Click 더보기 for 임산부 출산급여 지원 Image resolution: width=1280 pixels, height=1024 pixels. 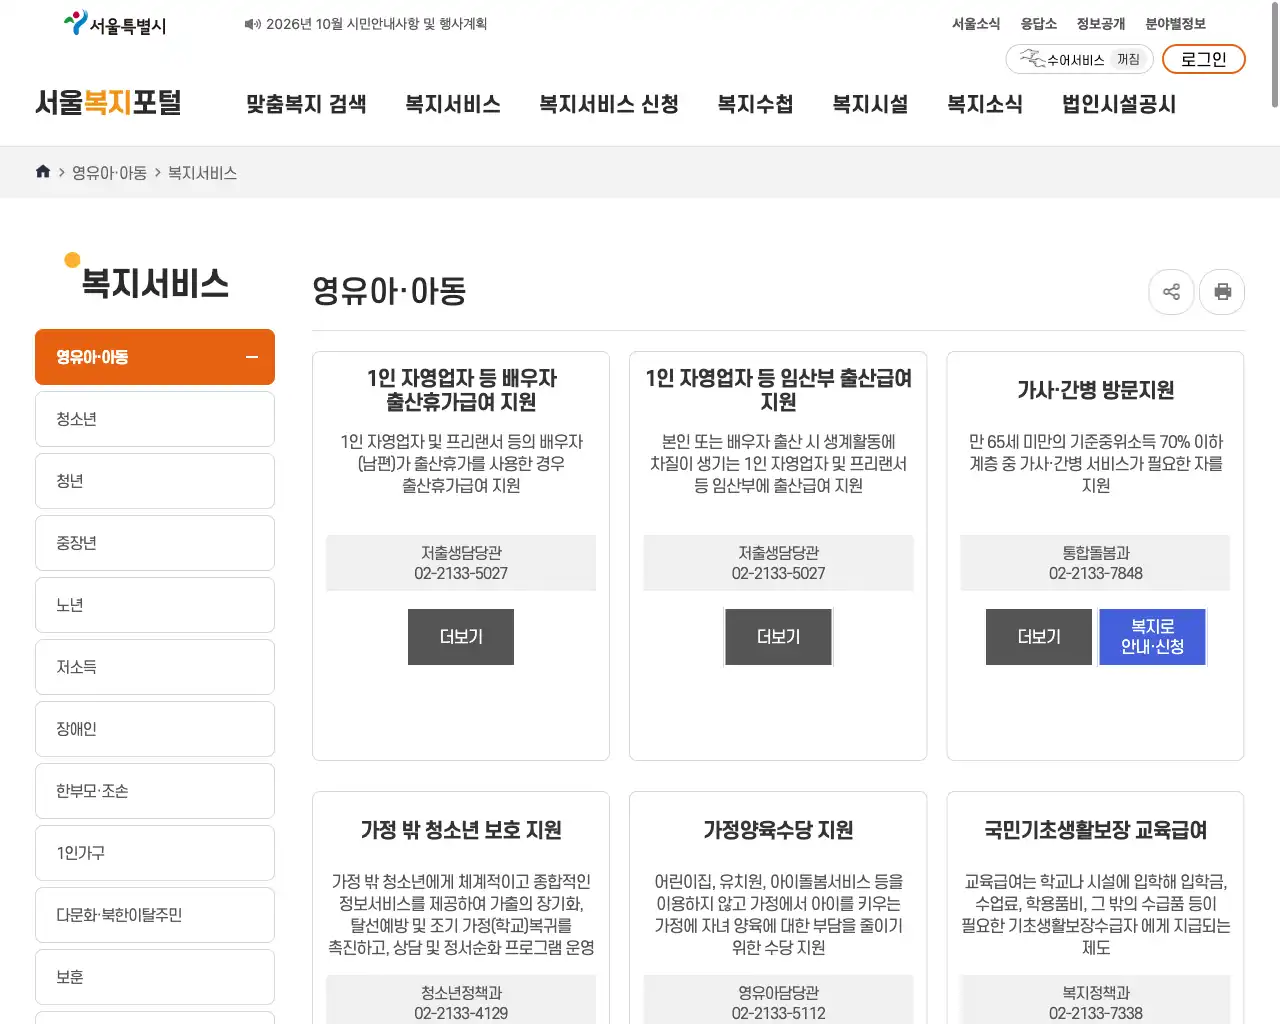(x=778, y=637)
